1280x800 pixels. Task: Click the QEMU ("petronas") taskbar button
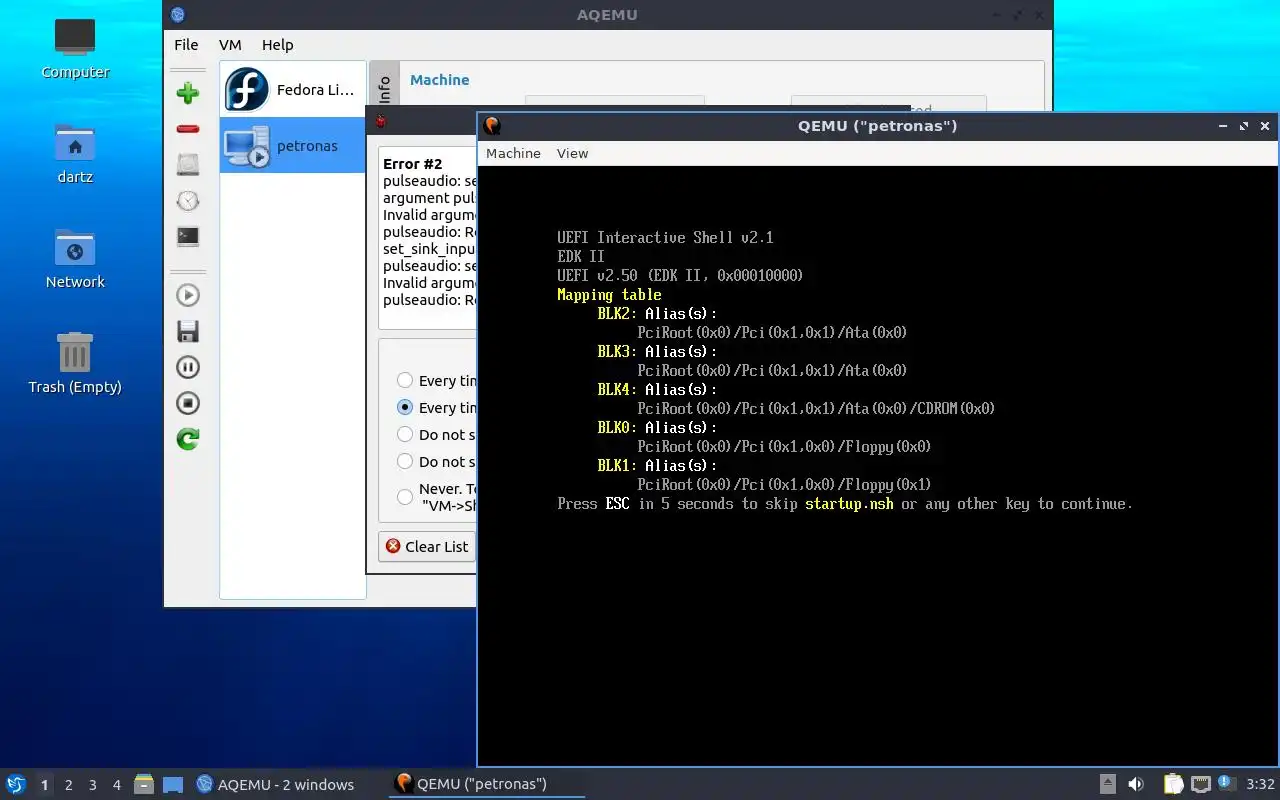(x=486, y=784)
